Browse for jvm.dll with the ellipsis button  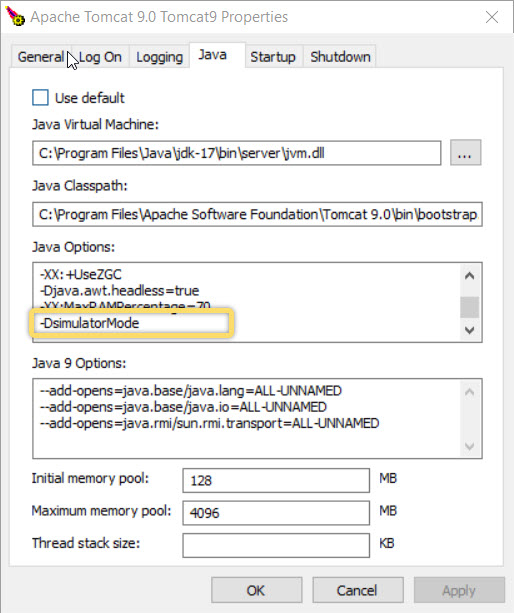[x=465, y=152]
